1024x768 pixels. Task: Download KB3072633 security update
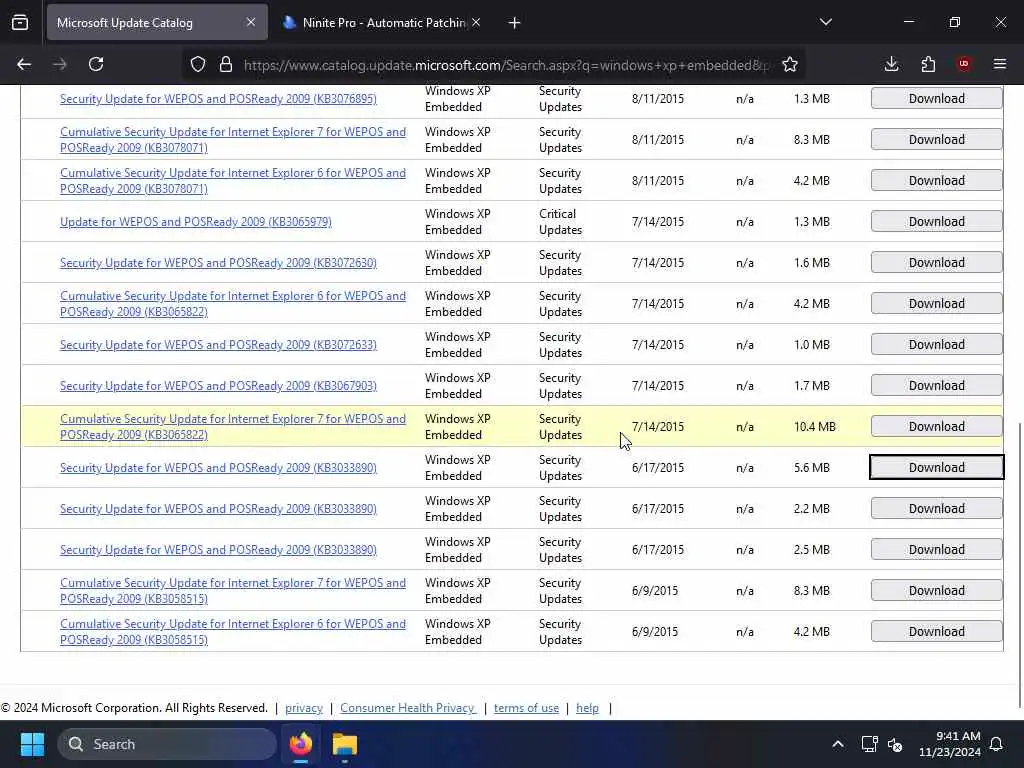pyautogui.click(x=936, y=345)
